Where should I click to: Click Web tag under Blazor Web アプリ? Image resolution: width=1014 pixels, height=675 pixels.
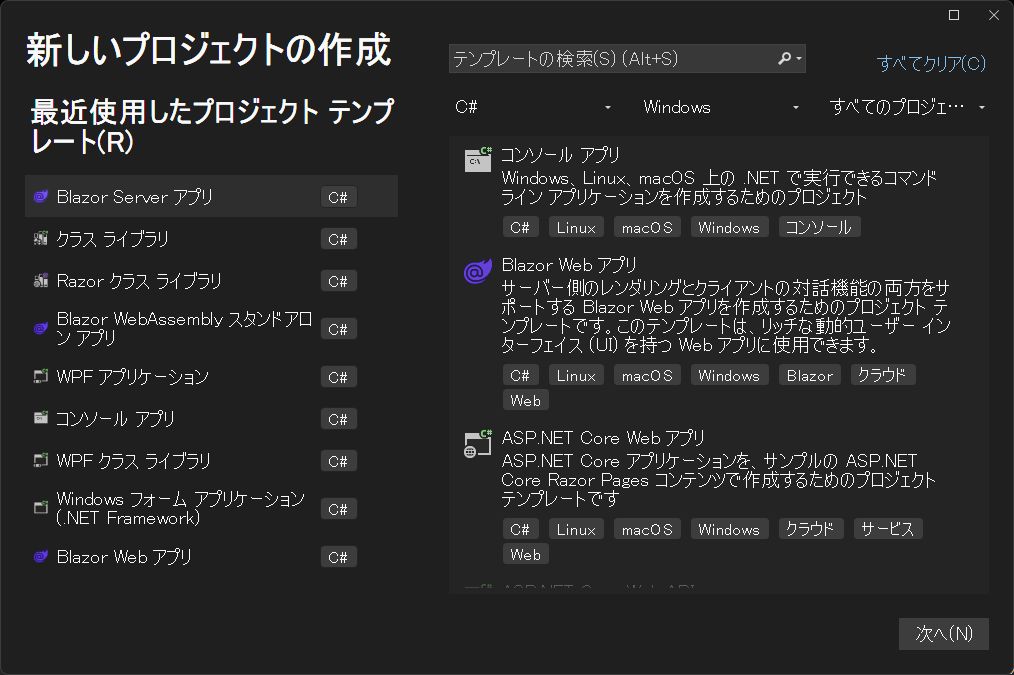[526, 400]
